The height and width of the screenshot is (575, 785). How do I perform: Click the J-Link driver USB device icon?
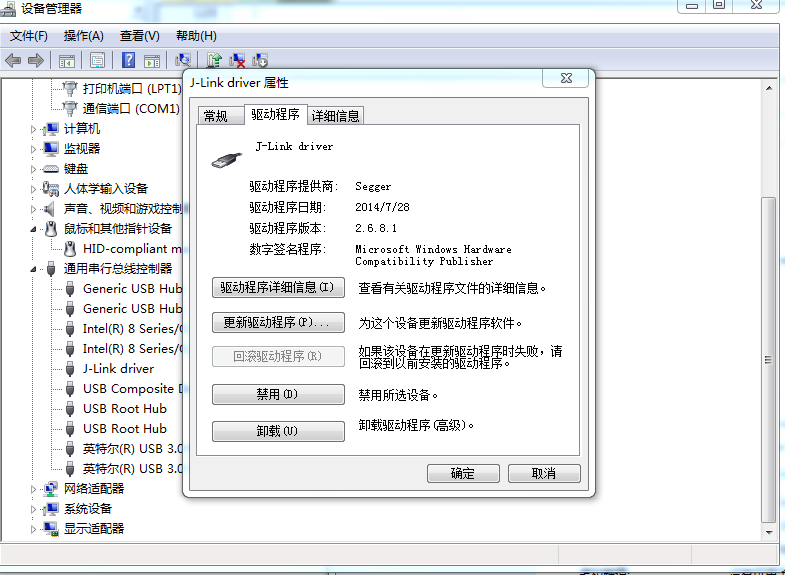(70, 369)
